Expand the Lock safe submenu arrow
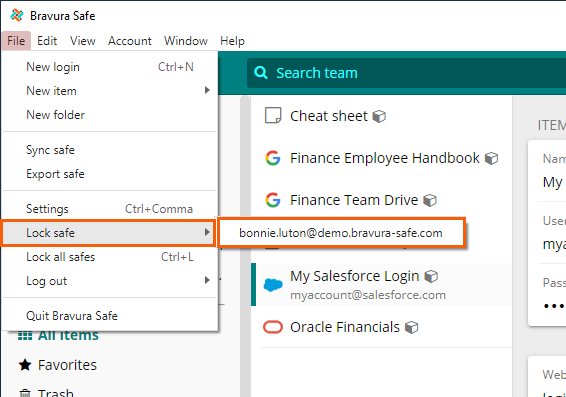Image resolution: width=566 pixels, height=397 pixels. pyautogui.click(x=207, y=232)
